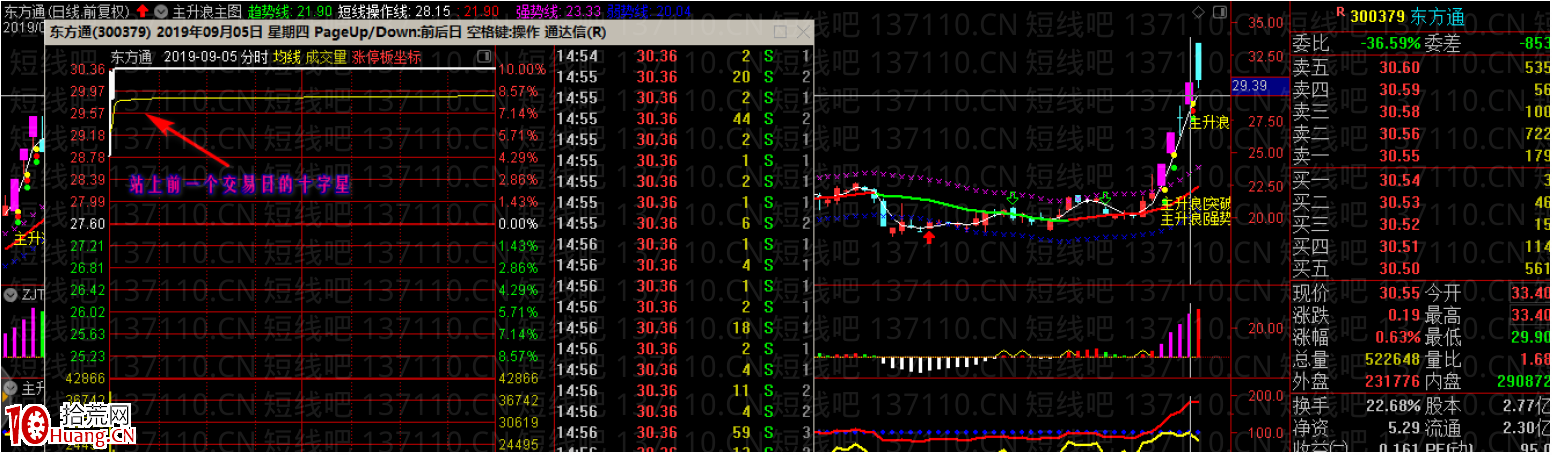Viewport: 1552px width, 455px height.
Task: Toggle the panel layout icon above price axis
Action: 1220,11
